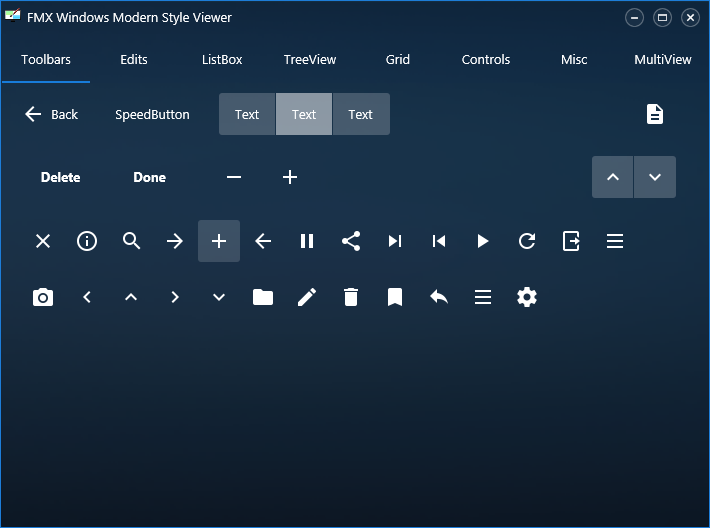Screen dimensions: 710x528
Task: Click the trash bin icon
Action: [x=351, y=297]
